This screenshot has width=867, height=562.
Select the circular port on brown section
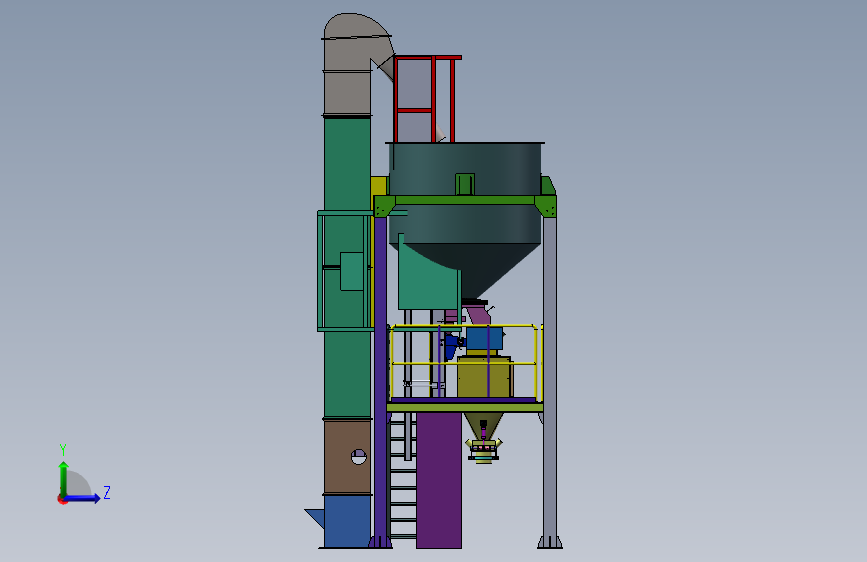pos(359,457)
